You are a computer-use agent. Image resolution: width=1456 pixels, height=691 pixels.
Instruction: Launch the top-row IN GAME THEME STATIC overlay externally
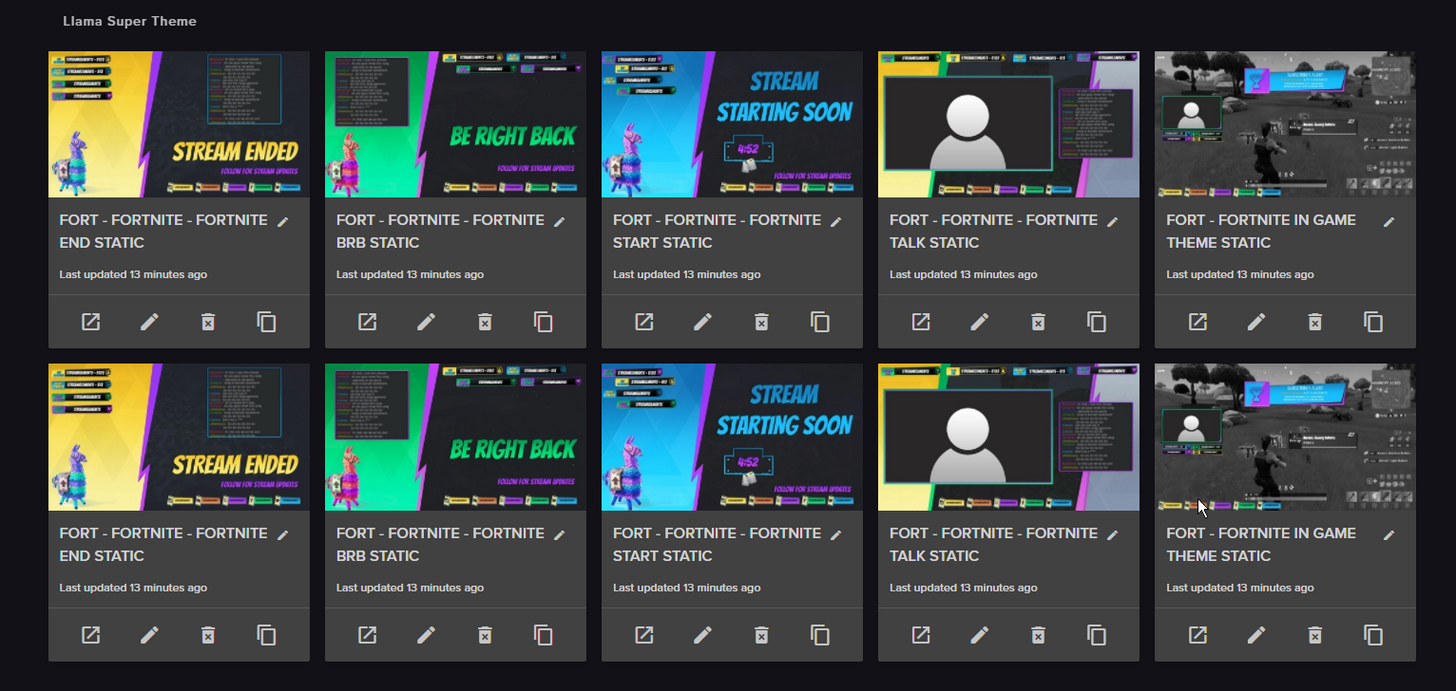pyautogui.click(x=1197, y=322)
